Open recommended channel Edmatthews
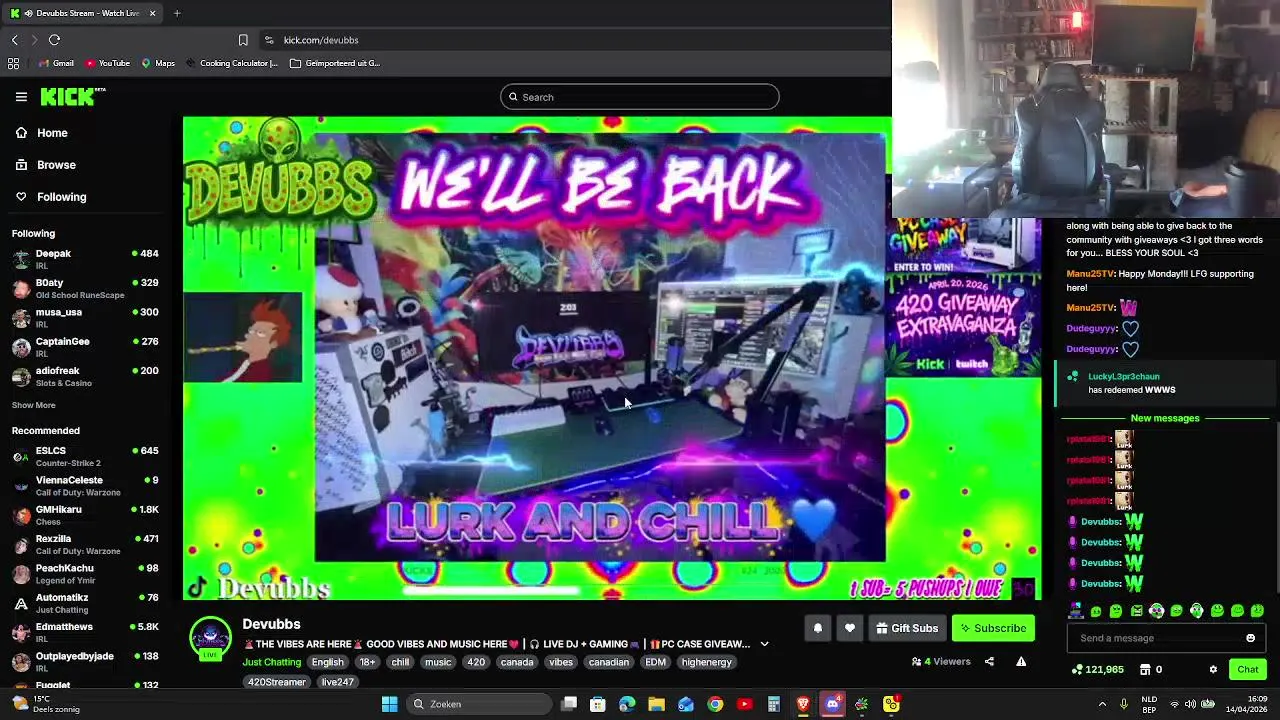1280x720 pixels. point(85,631)
